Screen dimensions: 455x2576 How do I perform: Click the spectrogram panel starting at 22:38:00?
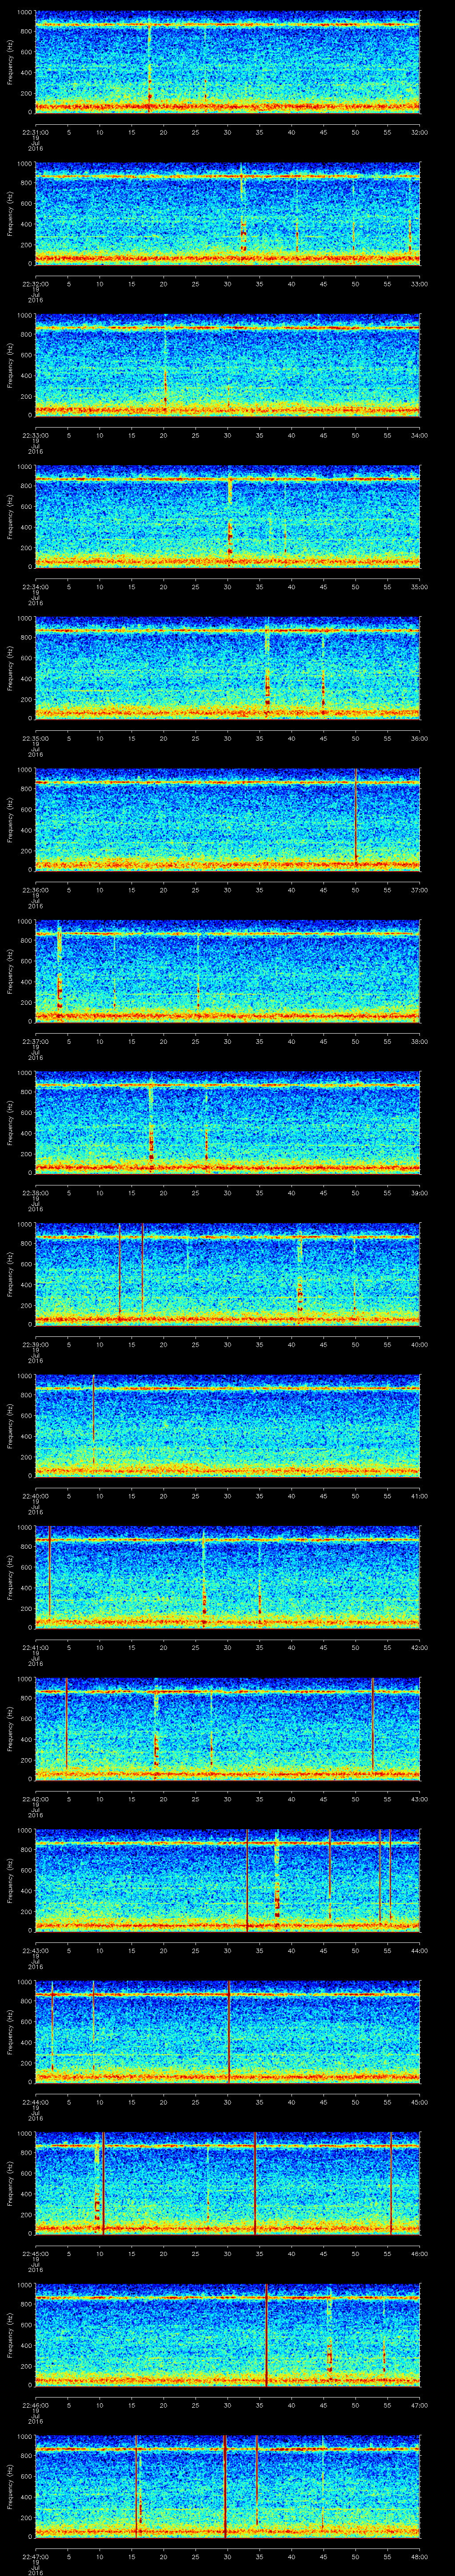[x=228, y=1122]
